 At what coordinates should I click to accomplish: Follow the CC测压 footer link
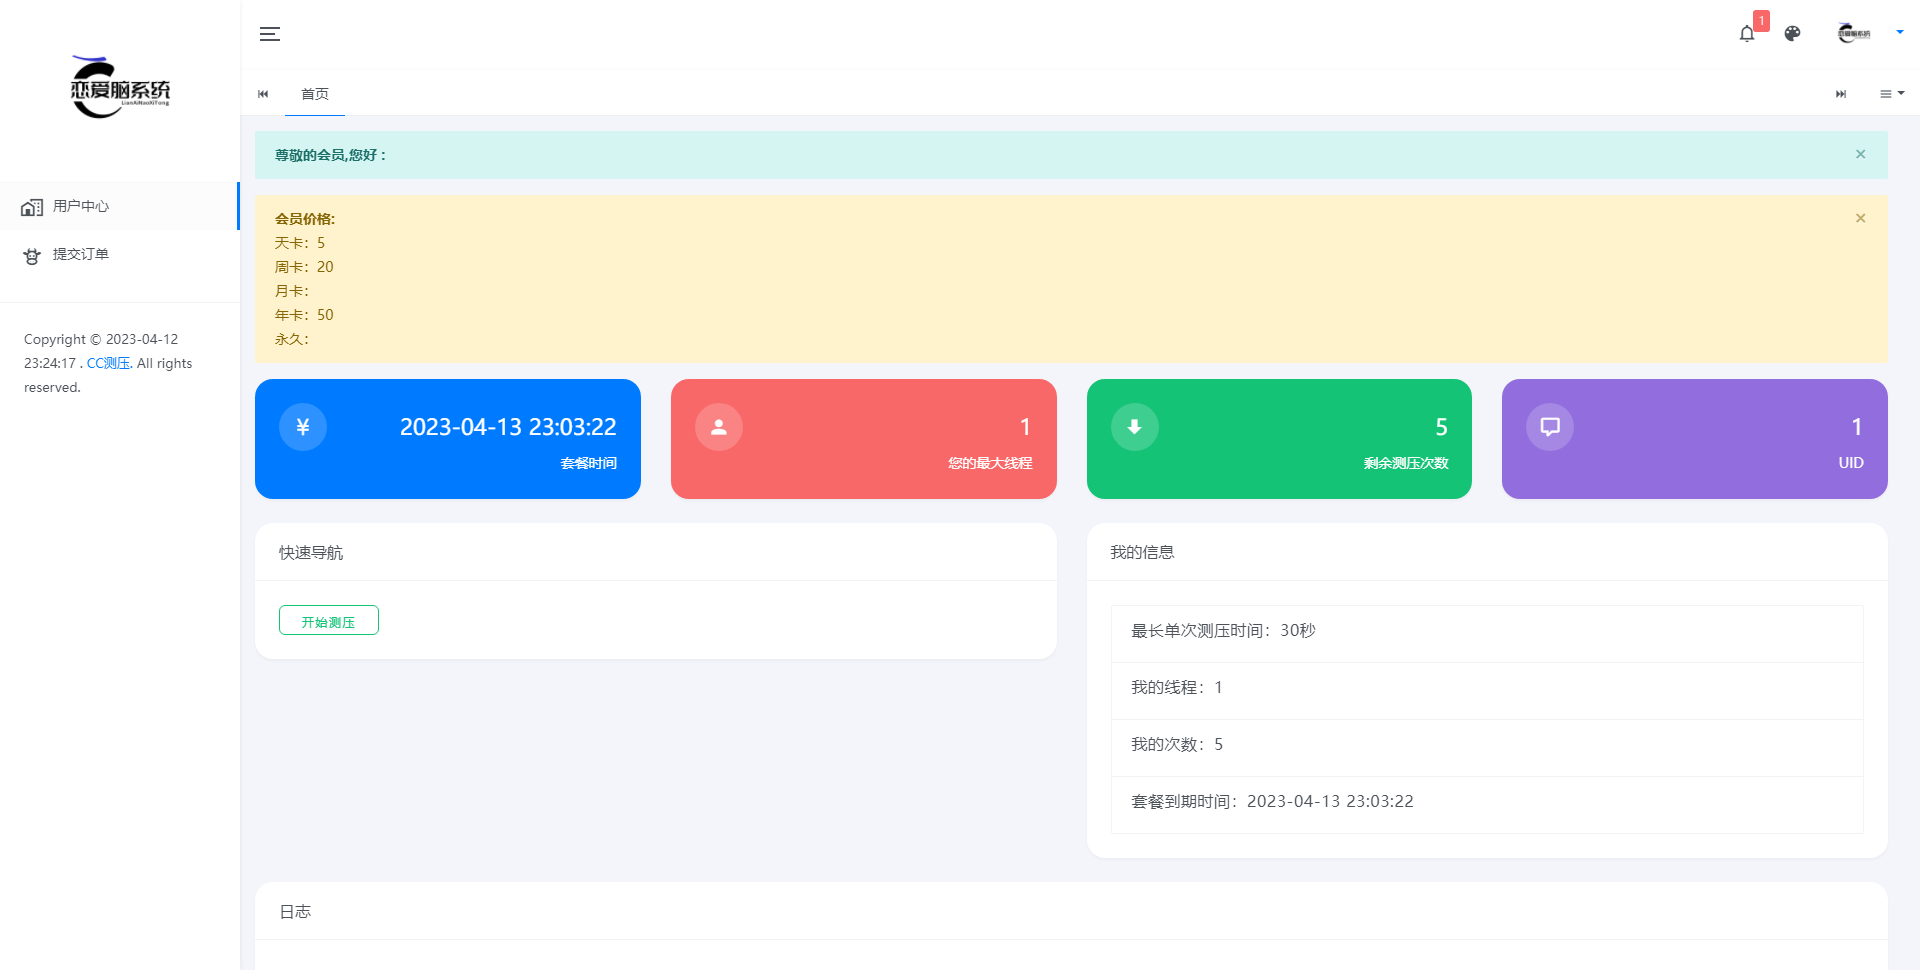[x=108, y=363]
